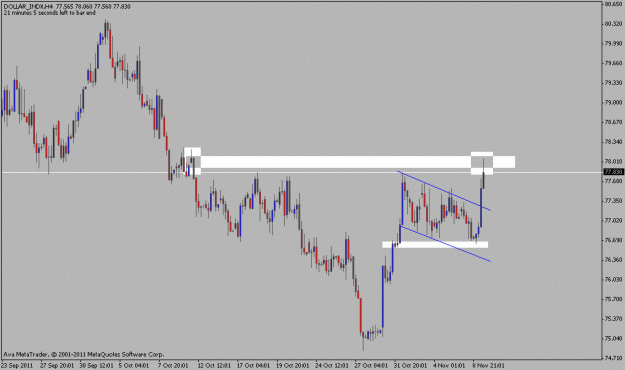Click the '5 Oct 04:01' time axis label
Image resolution: width=625 pixels, height=370 pixels.
tap(134, 365)
